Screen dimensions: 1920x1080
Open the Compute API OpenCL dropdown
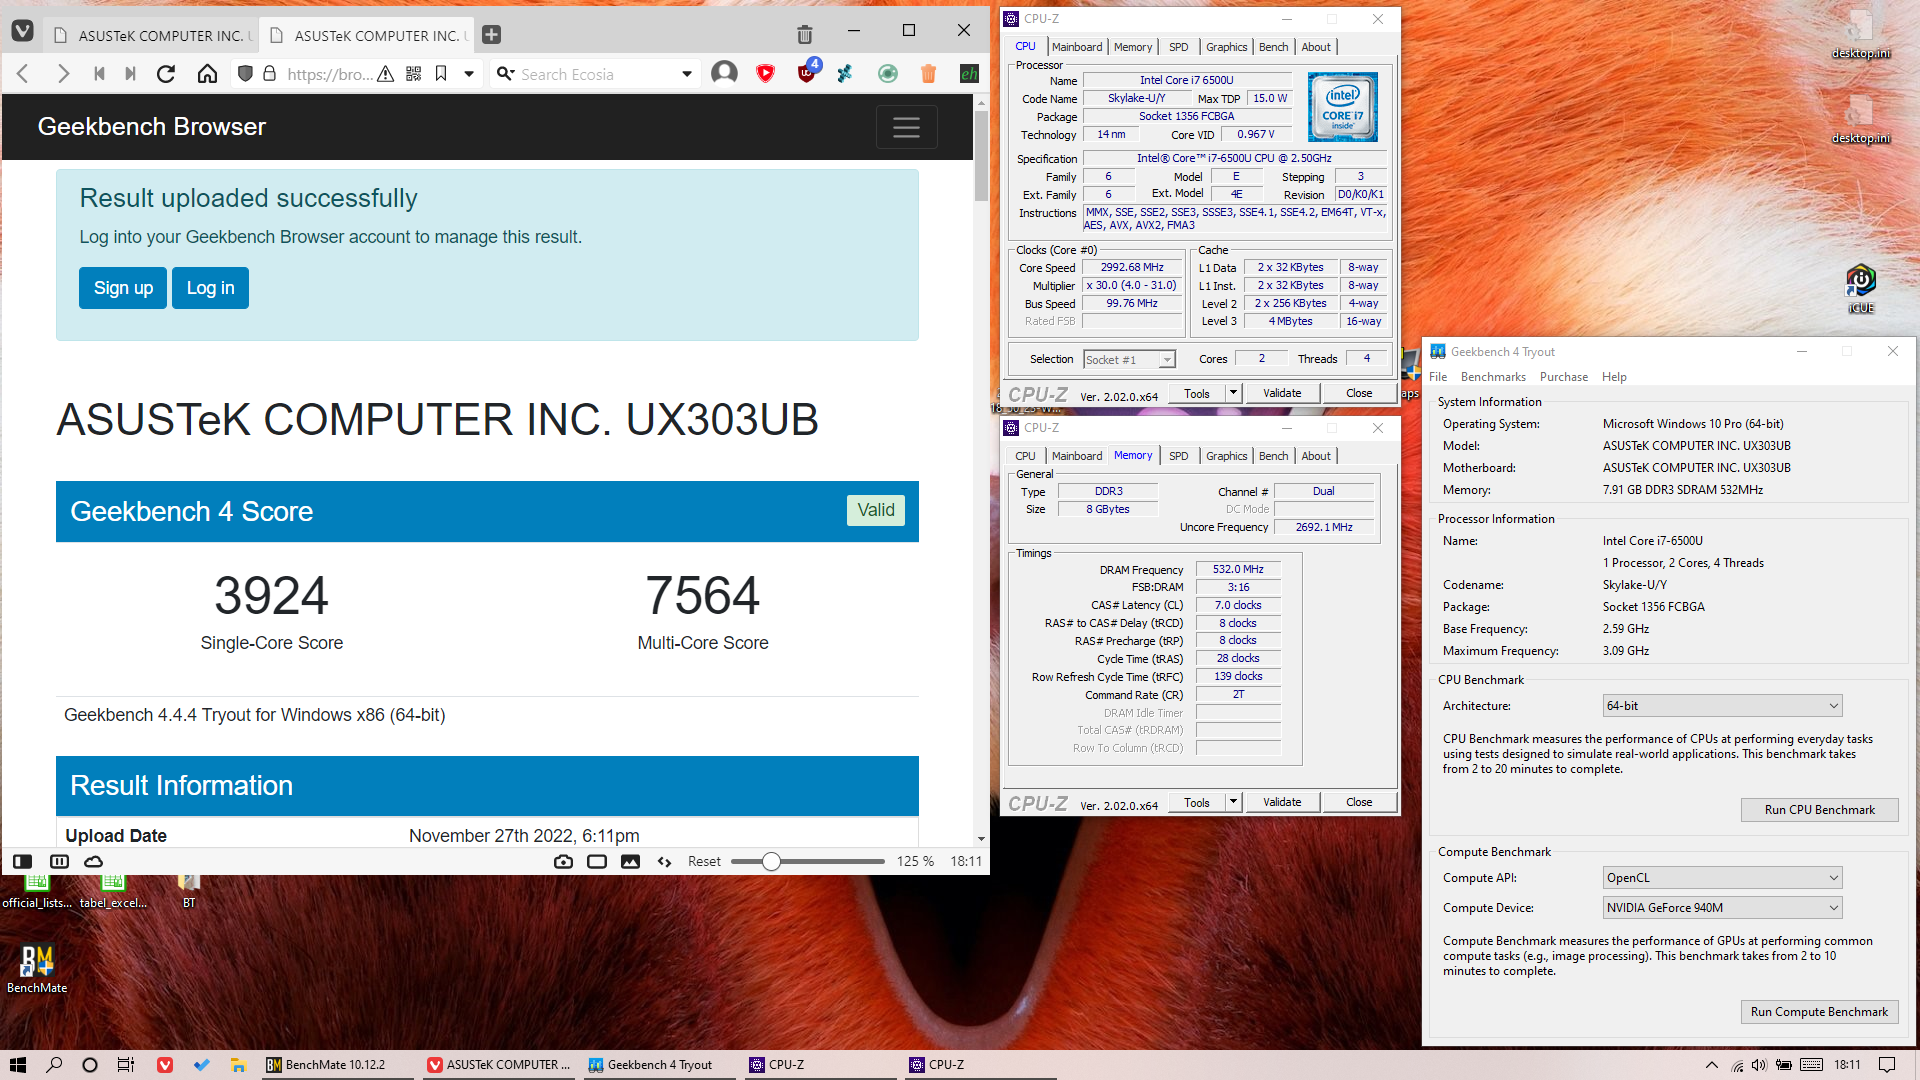pos(1722,878)
